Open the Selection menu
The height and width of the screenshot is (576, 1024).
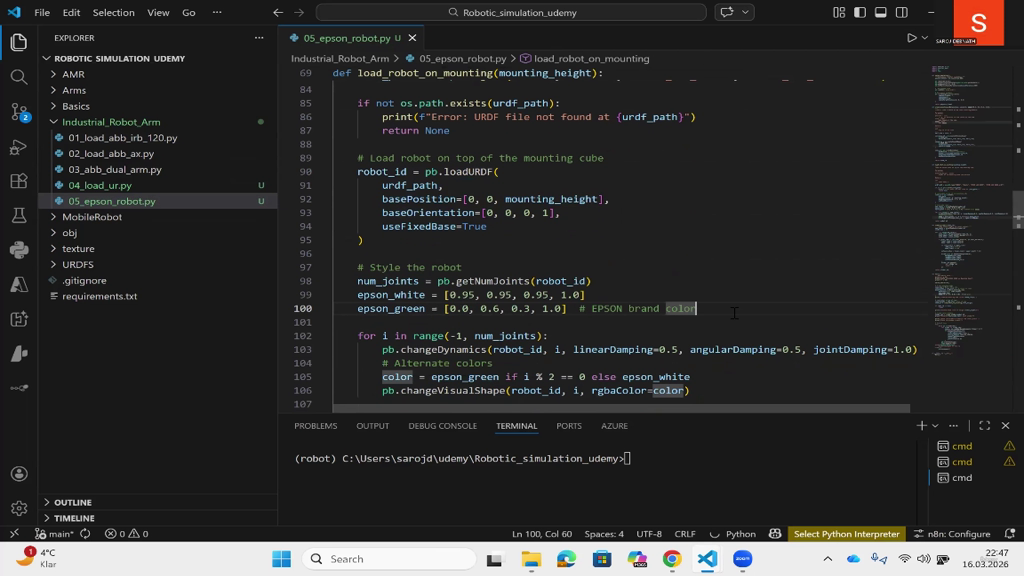[x=114, y=12]
